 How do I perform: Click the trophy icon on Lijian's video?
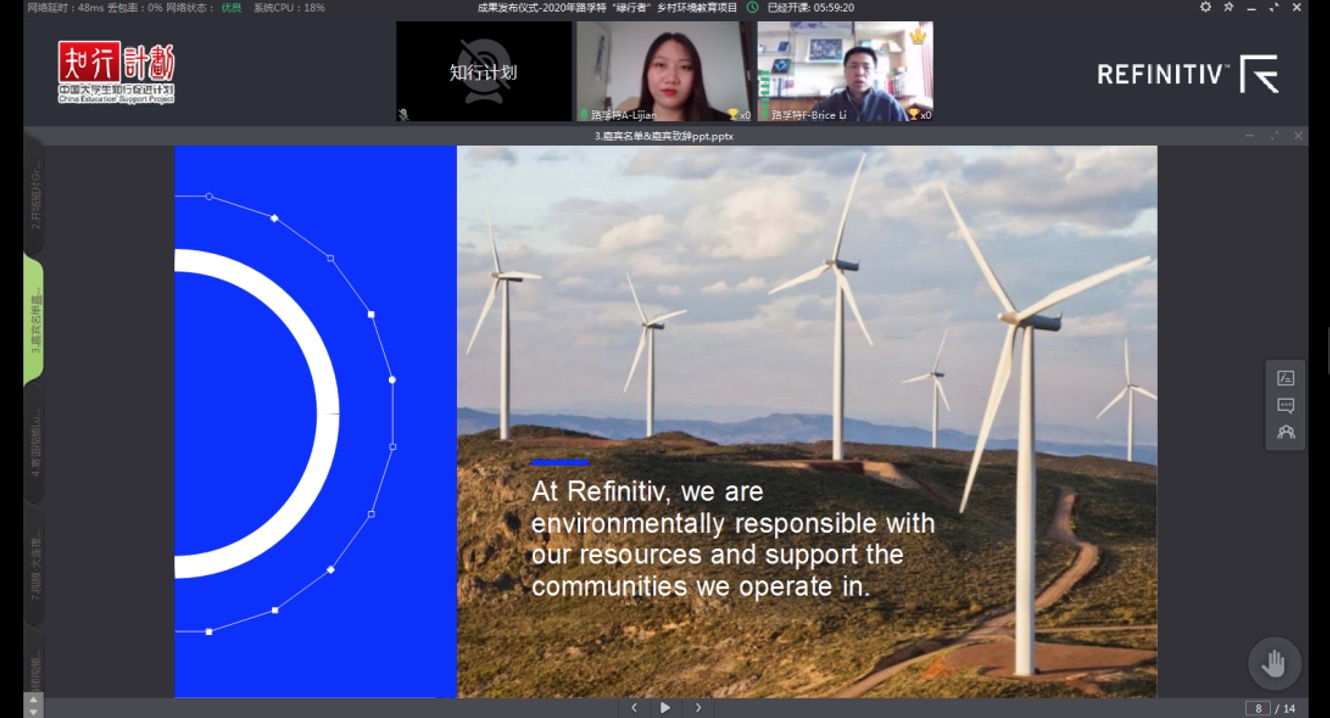[x=733, y=115]
